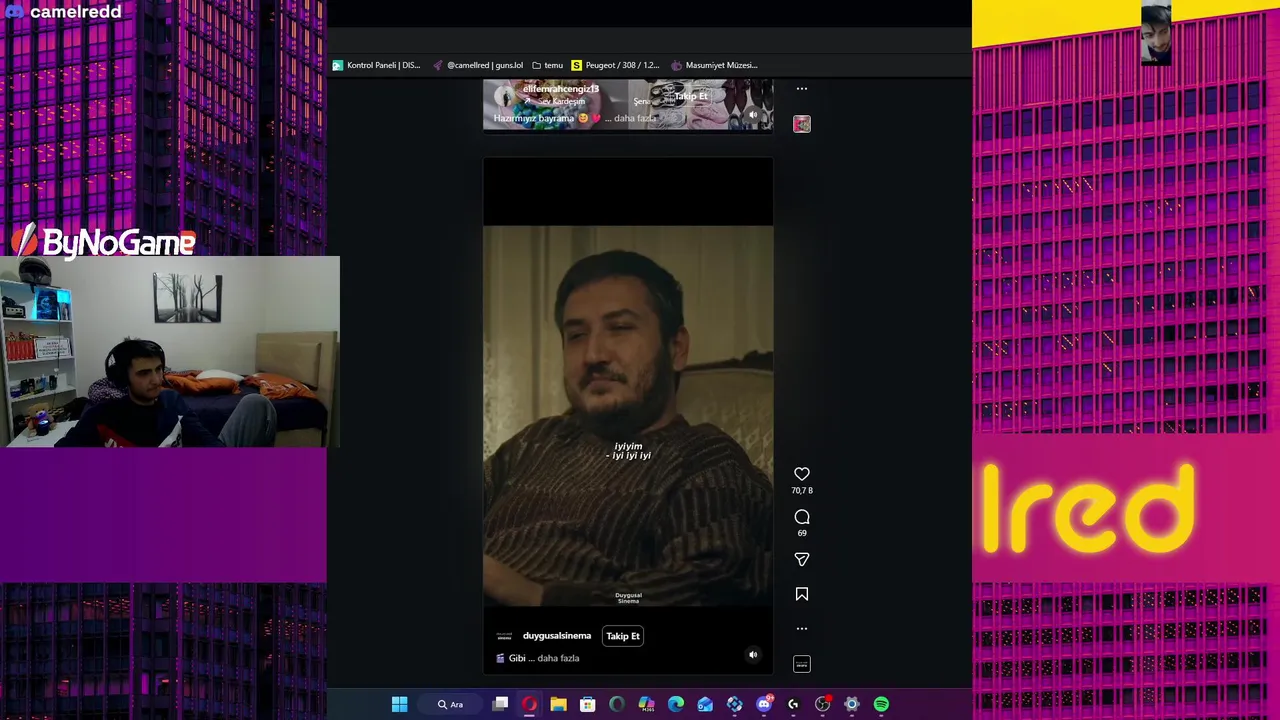Open the audio thumbnail below the reel options
1280x720 pixels.
click(x=801, y=664)
